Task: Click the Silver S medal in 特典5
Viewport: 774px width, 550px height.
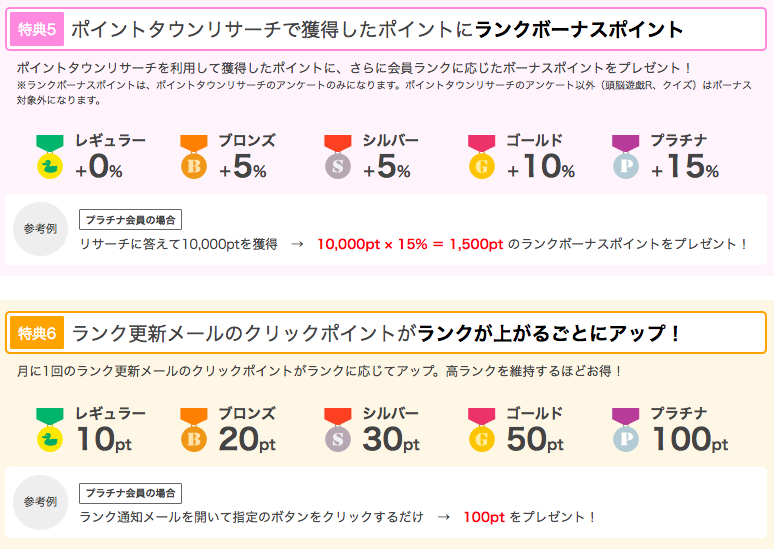Action: pos(338,157)
